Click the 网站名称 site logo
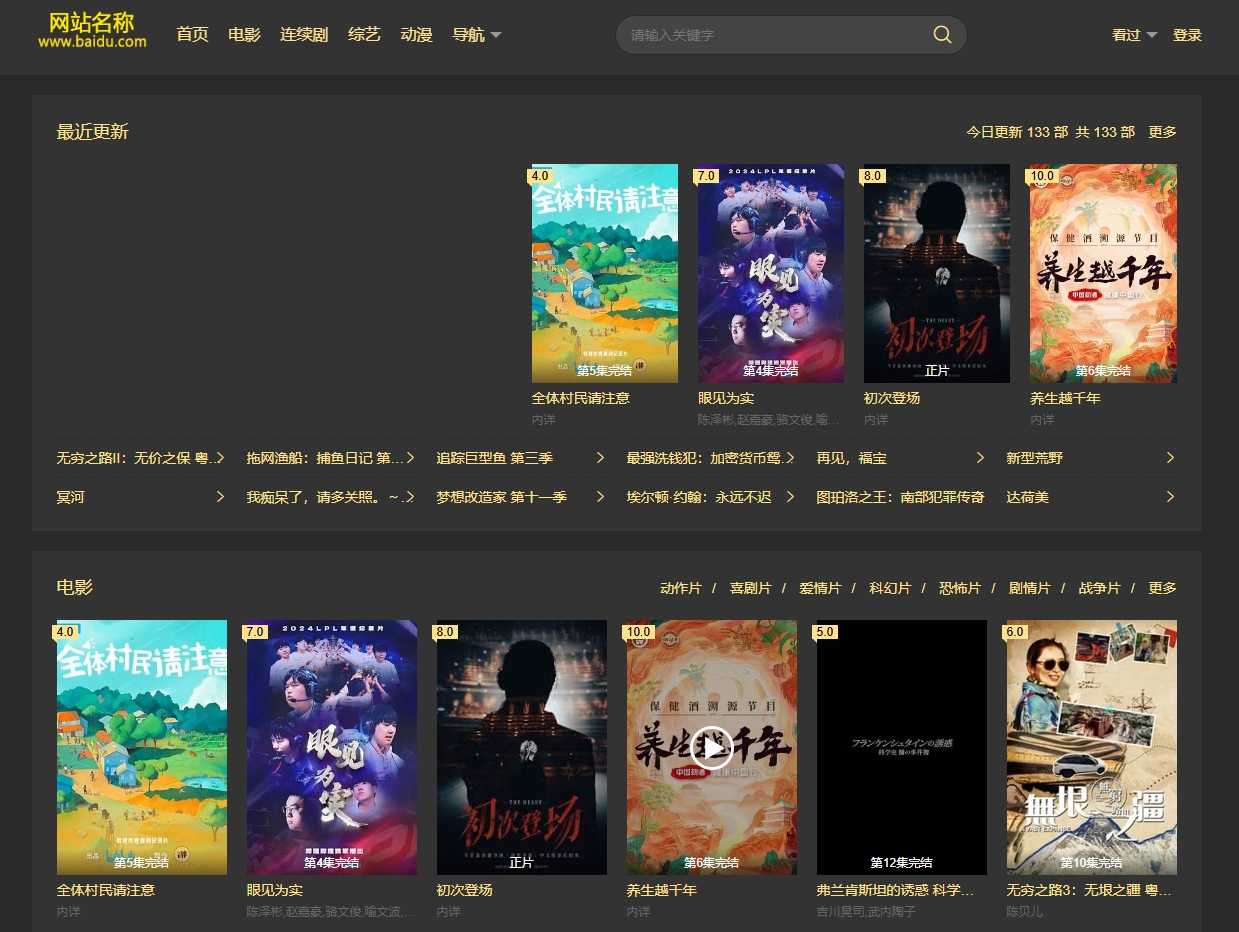This screenshot has width=1239, height=932. pos(92,31)
